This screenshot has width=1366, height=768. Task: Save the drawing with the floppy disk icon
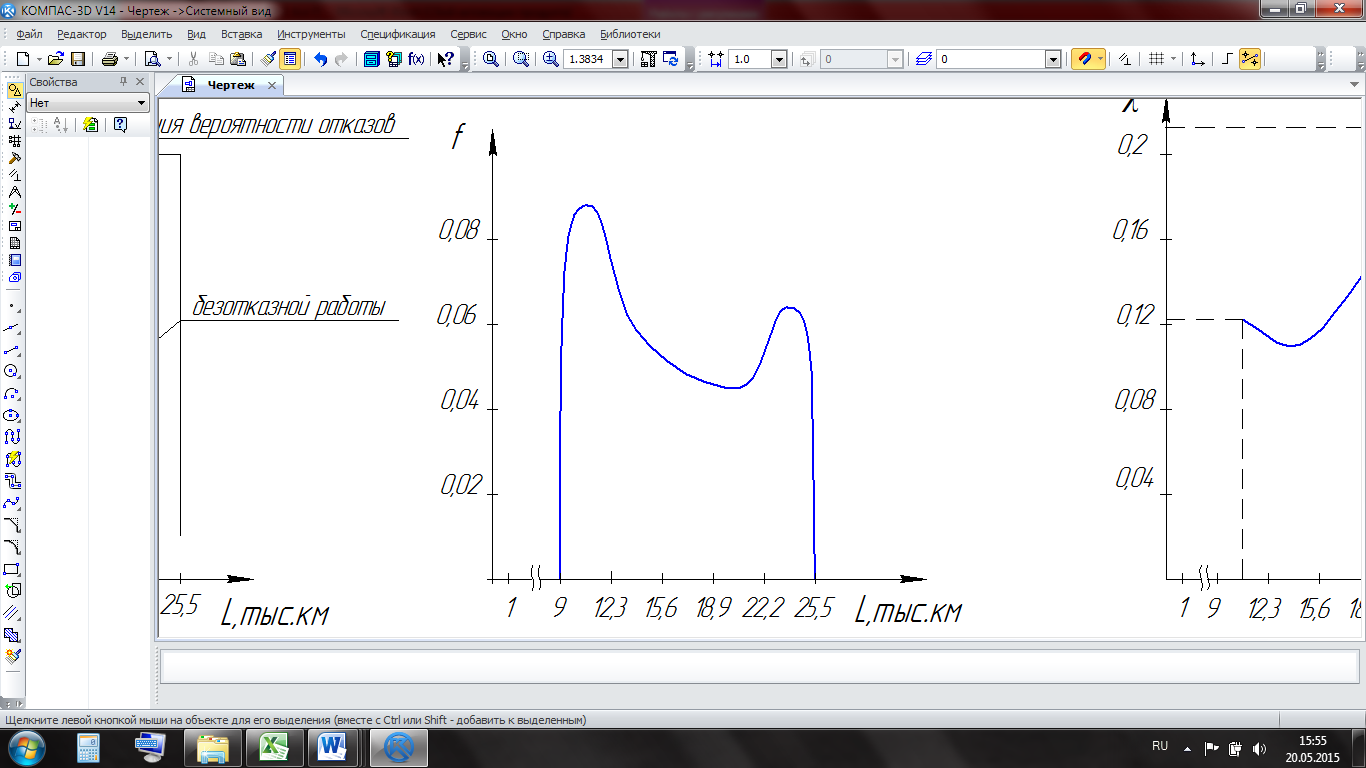(77, 59)
